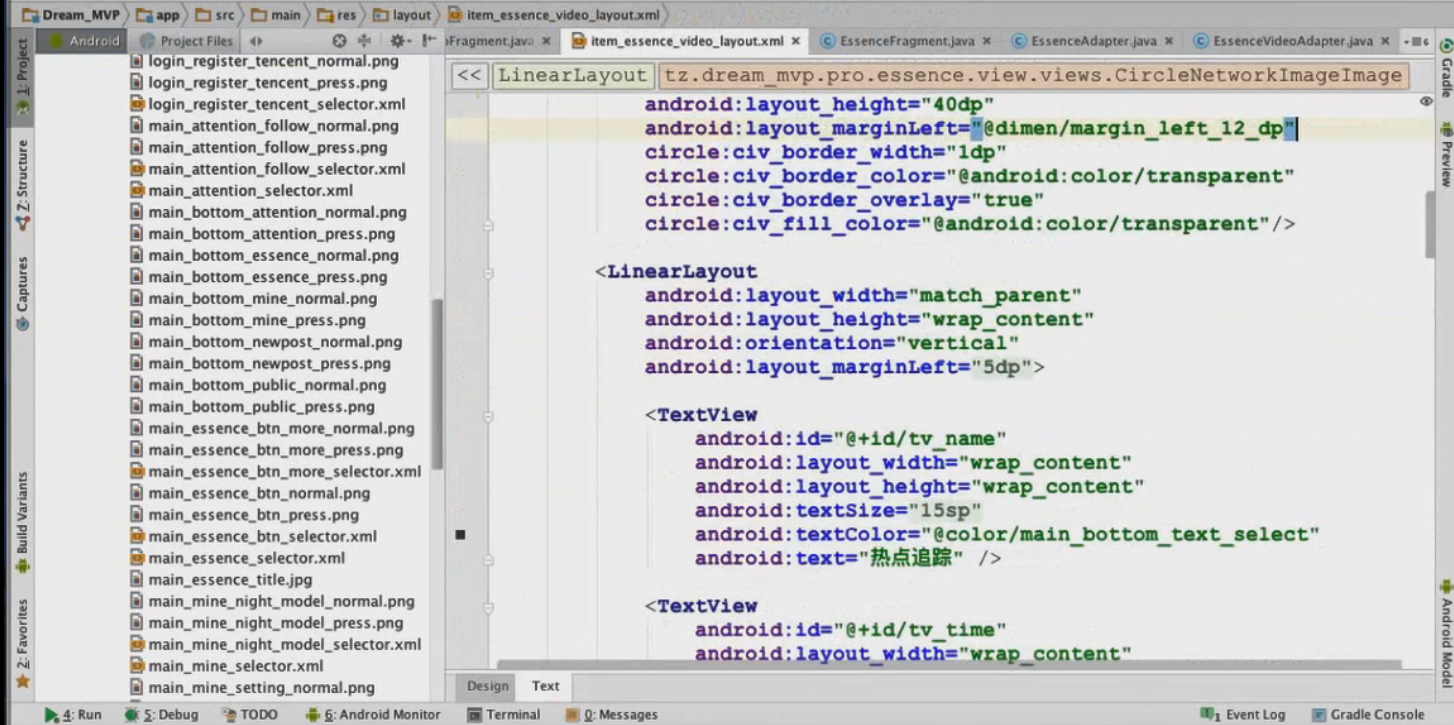
Task: Click the Terminal icon in bottom bar
Action: [x=475, y=715]
